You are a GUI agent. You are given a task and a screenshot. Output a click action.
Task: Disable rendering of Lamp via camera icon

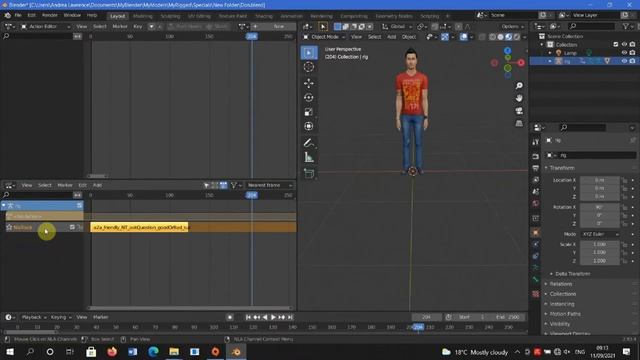point(632,53)
